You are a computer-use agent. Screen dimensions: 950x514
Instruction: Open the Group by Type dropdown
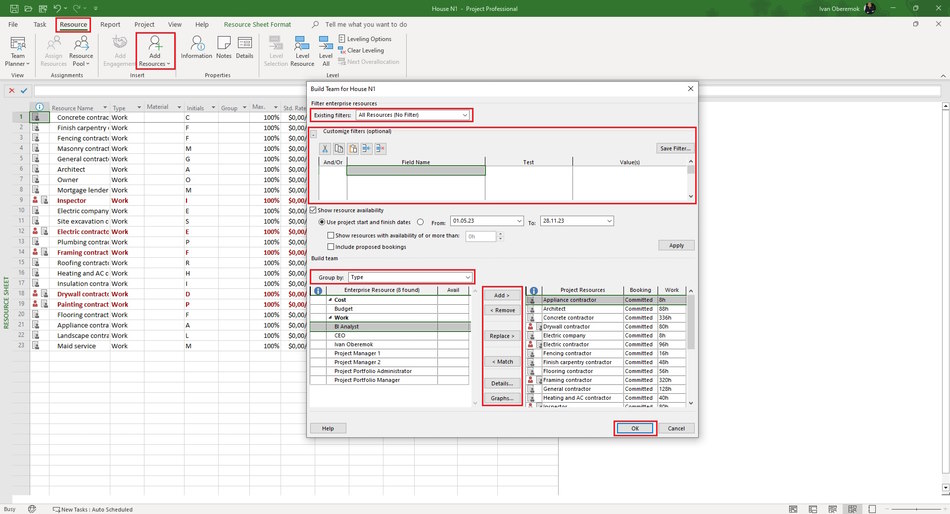[467, 277]
